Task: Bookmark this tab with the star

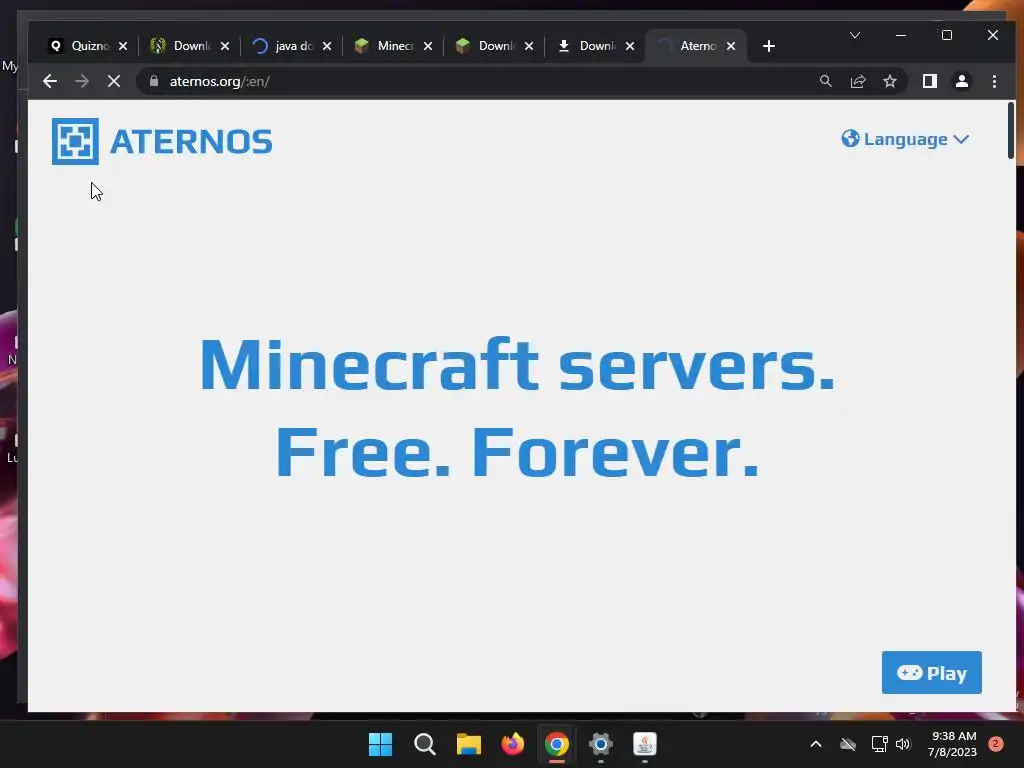Action: pos(889,81)
